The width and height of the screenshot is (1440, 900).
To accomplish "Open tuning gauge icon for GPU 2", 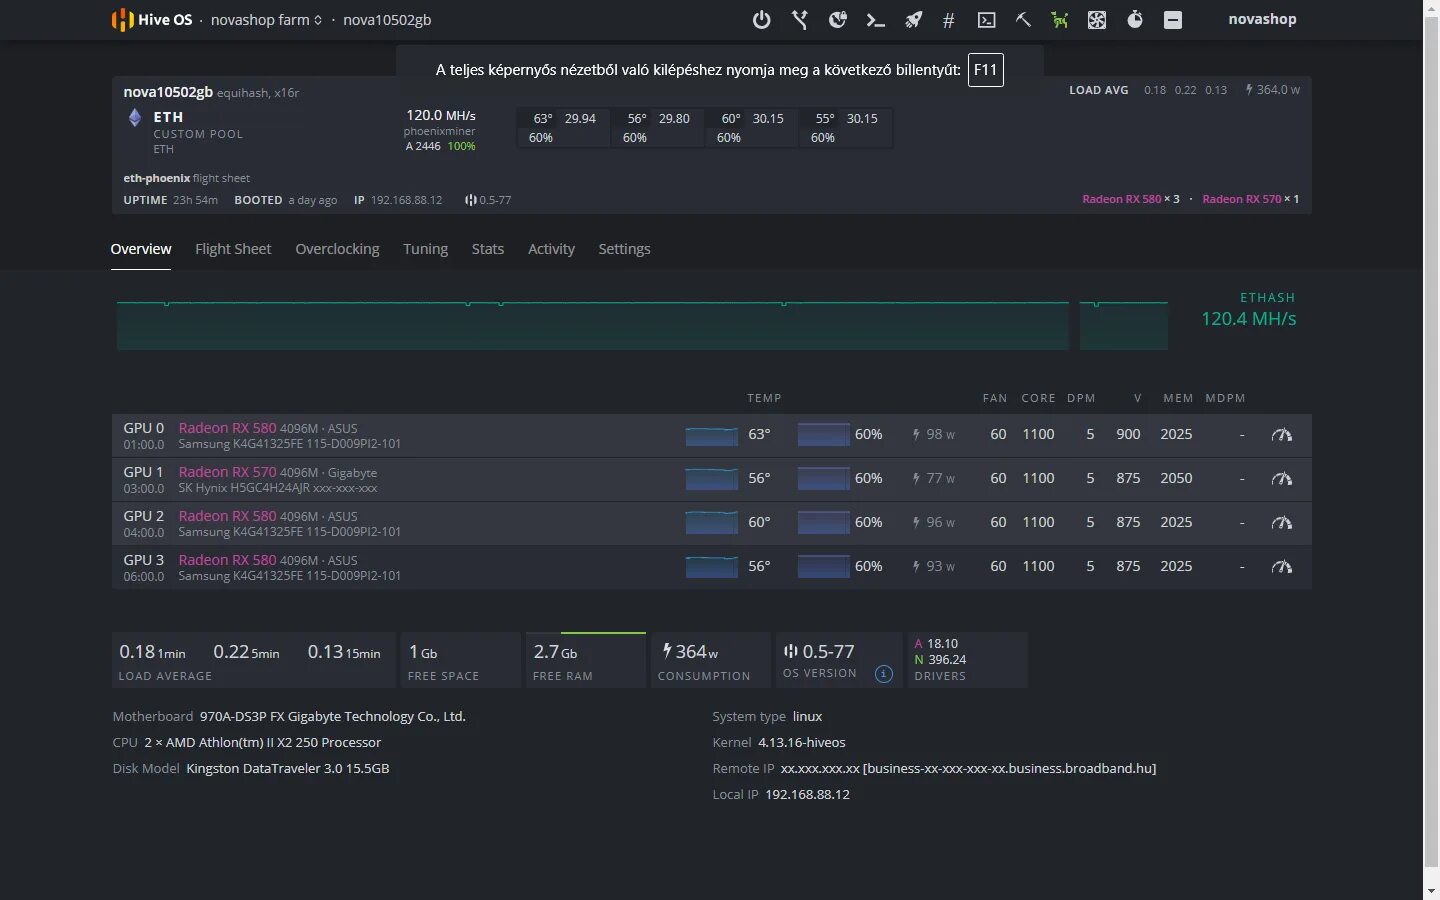I will (1282, 523).
